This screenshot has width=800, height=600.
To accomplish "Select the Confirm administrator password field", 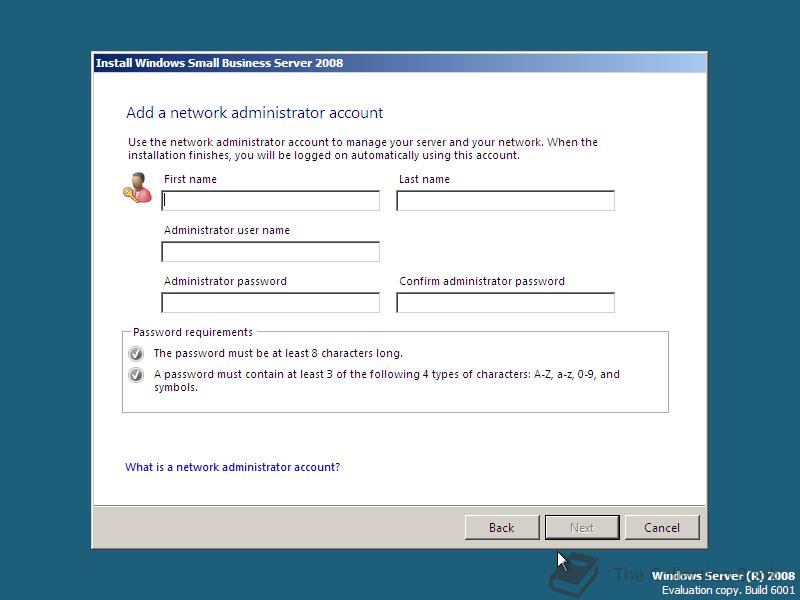I will [505, 303].
